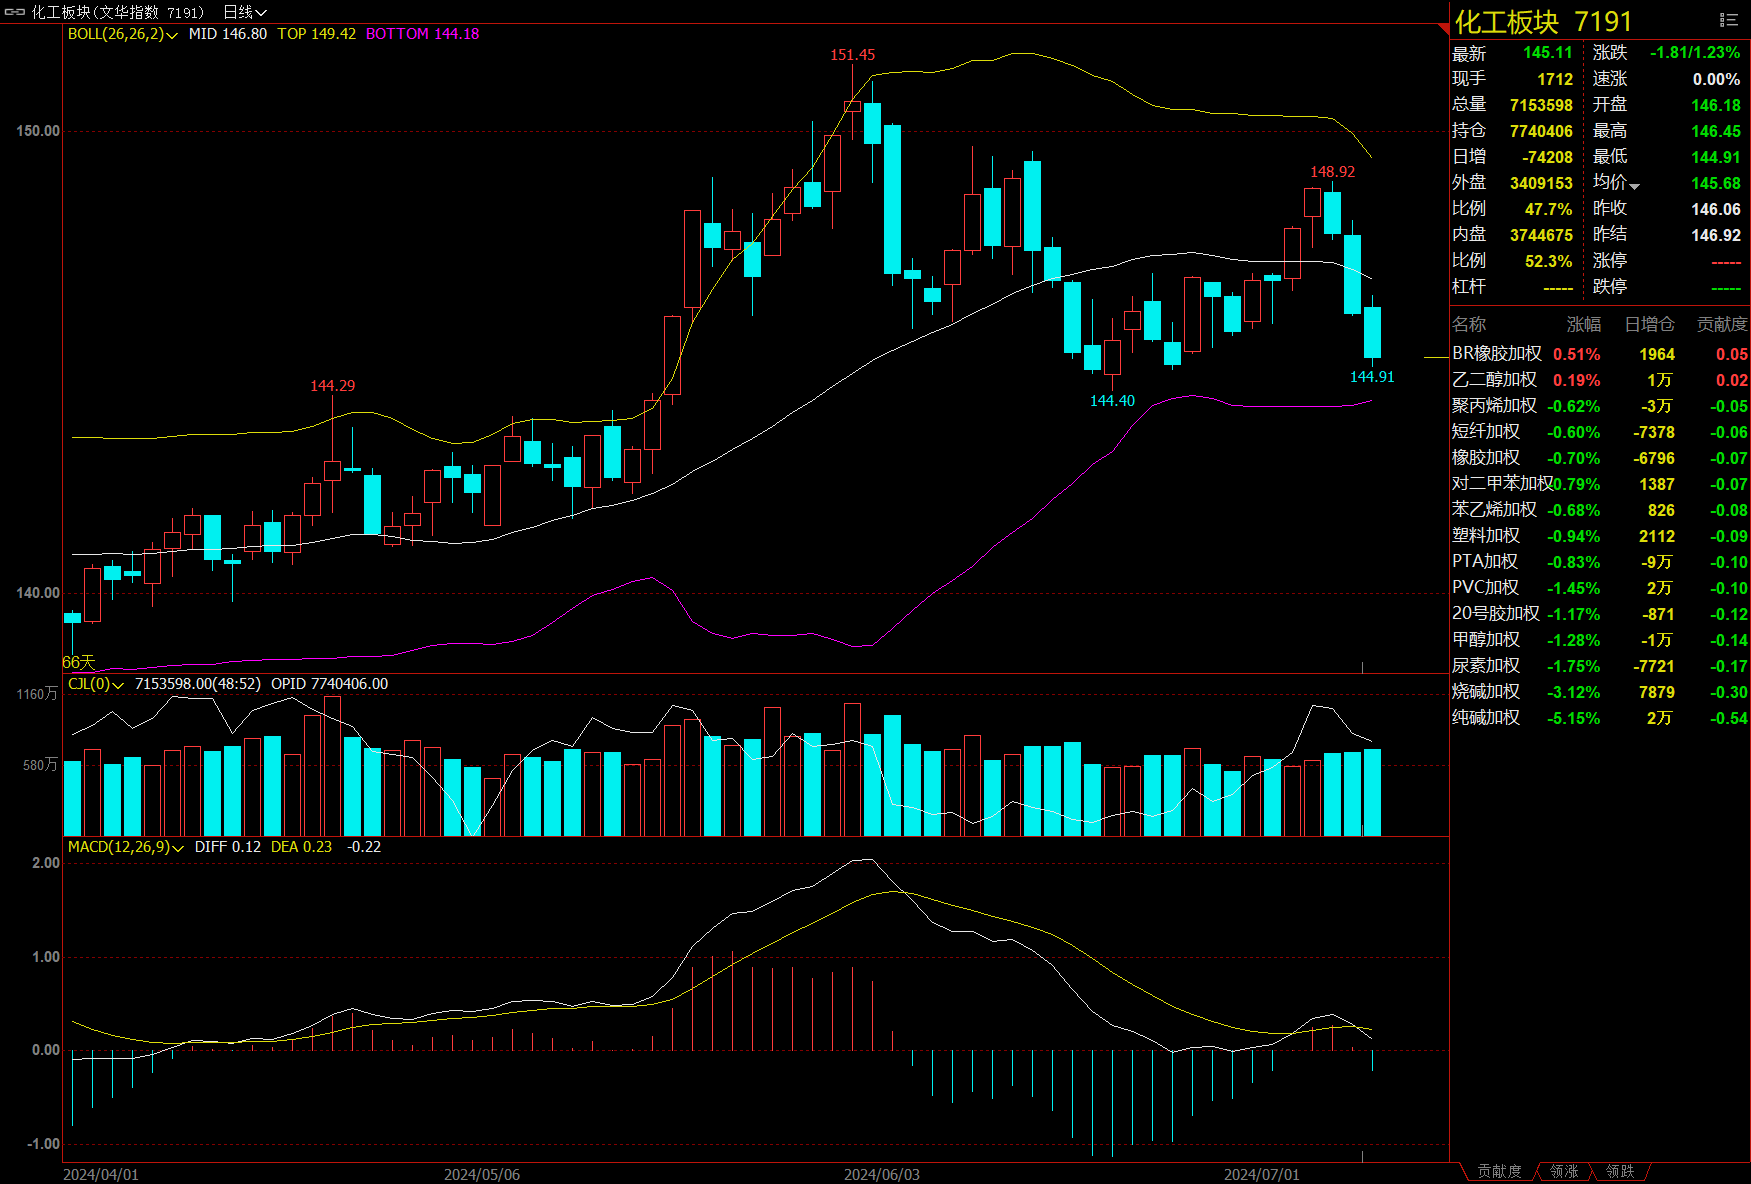Click the 150.00 price axis label
Image resolution: width=1751 pixels, height=1184 pixels.
click(38, 131)
